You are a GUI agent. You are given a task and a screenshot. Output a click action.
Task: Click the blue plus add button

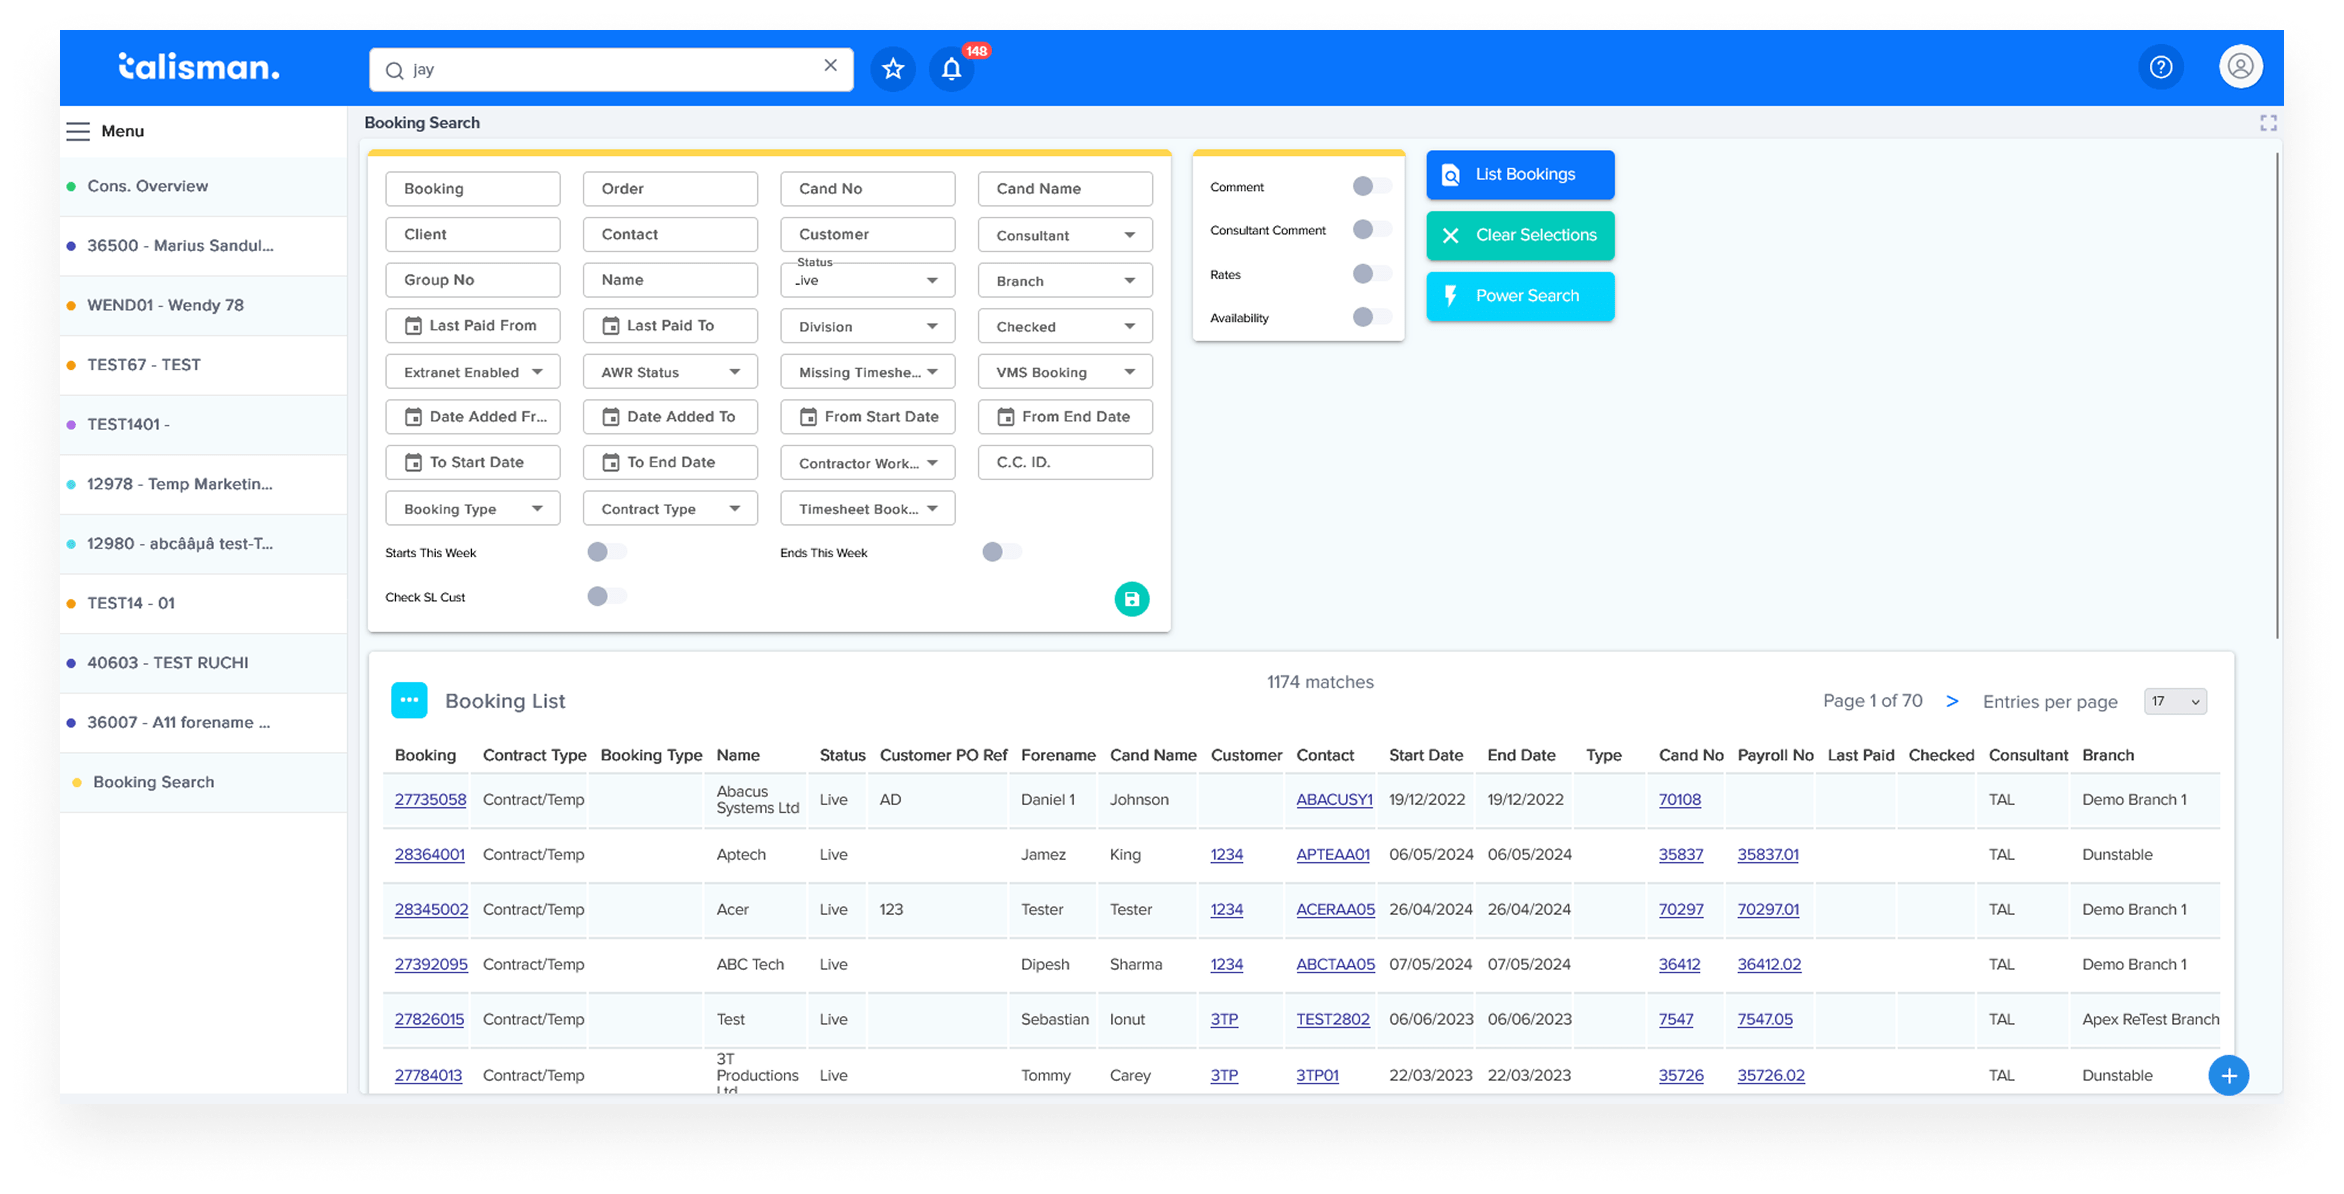(x=2228, y=1075)
